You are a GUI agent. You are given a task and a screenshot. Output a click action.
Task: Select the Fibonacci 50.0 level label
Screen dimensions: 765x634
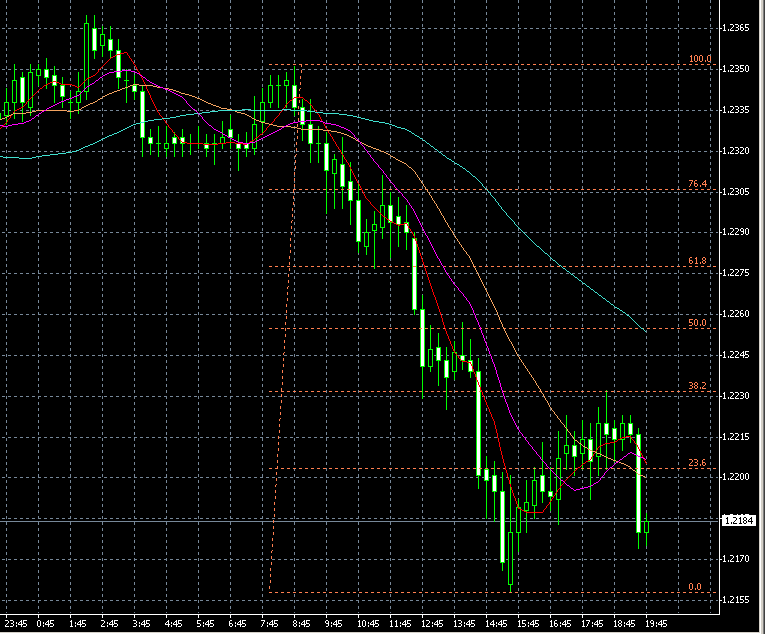pyautogui.click(x=697, y=323)
